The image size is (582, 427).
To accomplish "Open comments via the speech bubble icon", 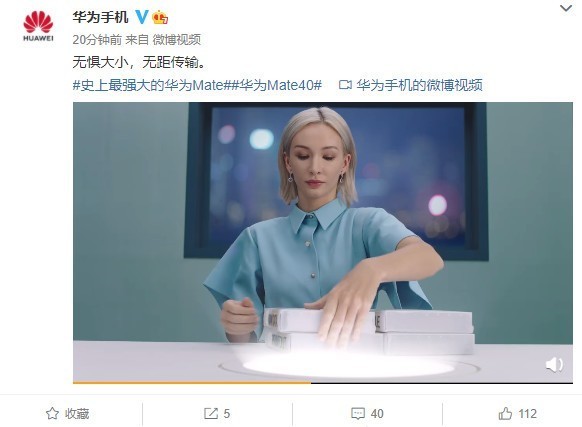I will [358, 414].
